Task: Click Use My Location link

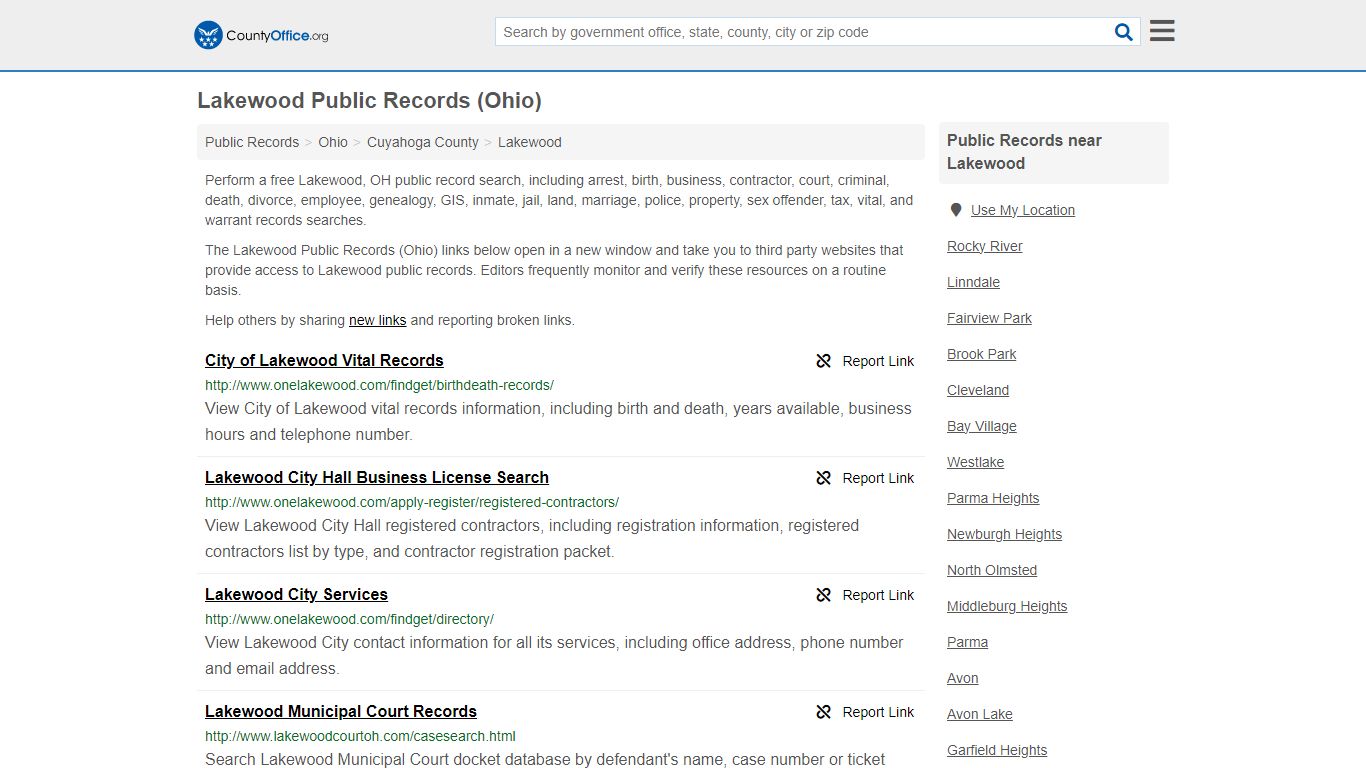Action: (x=1023, y=210)
